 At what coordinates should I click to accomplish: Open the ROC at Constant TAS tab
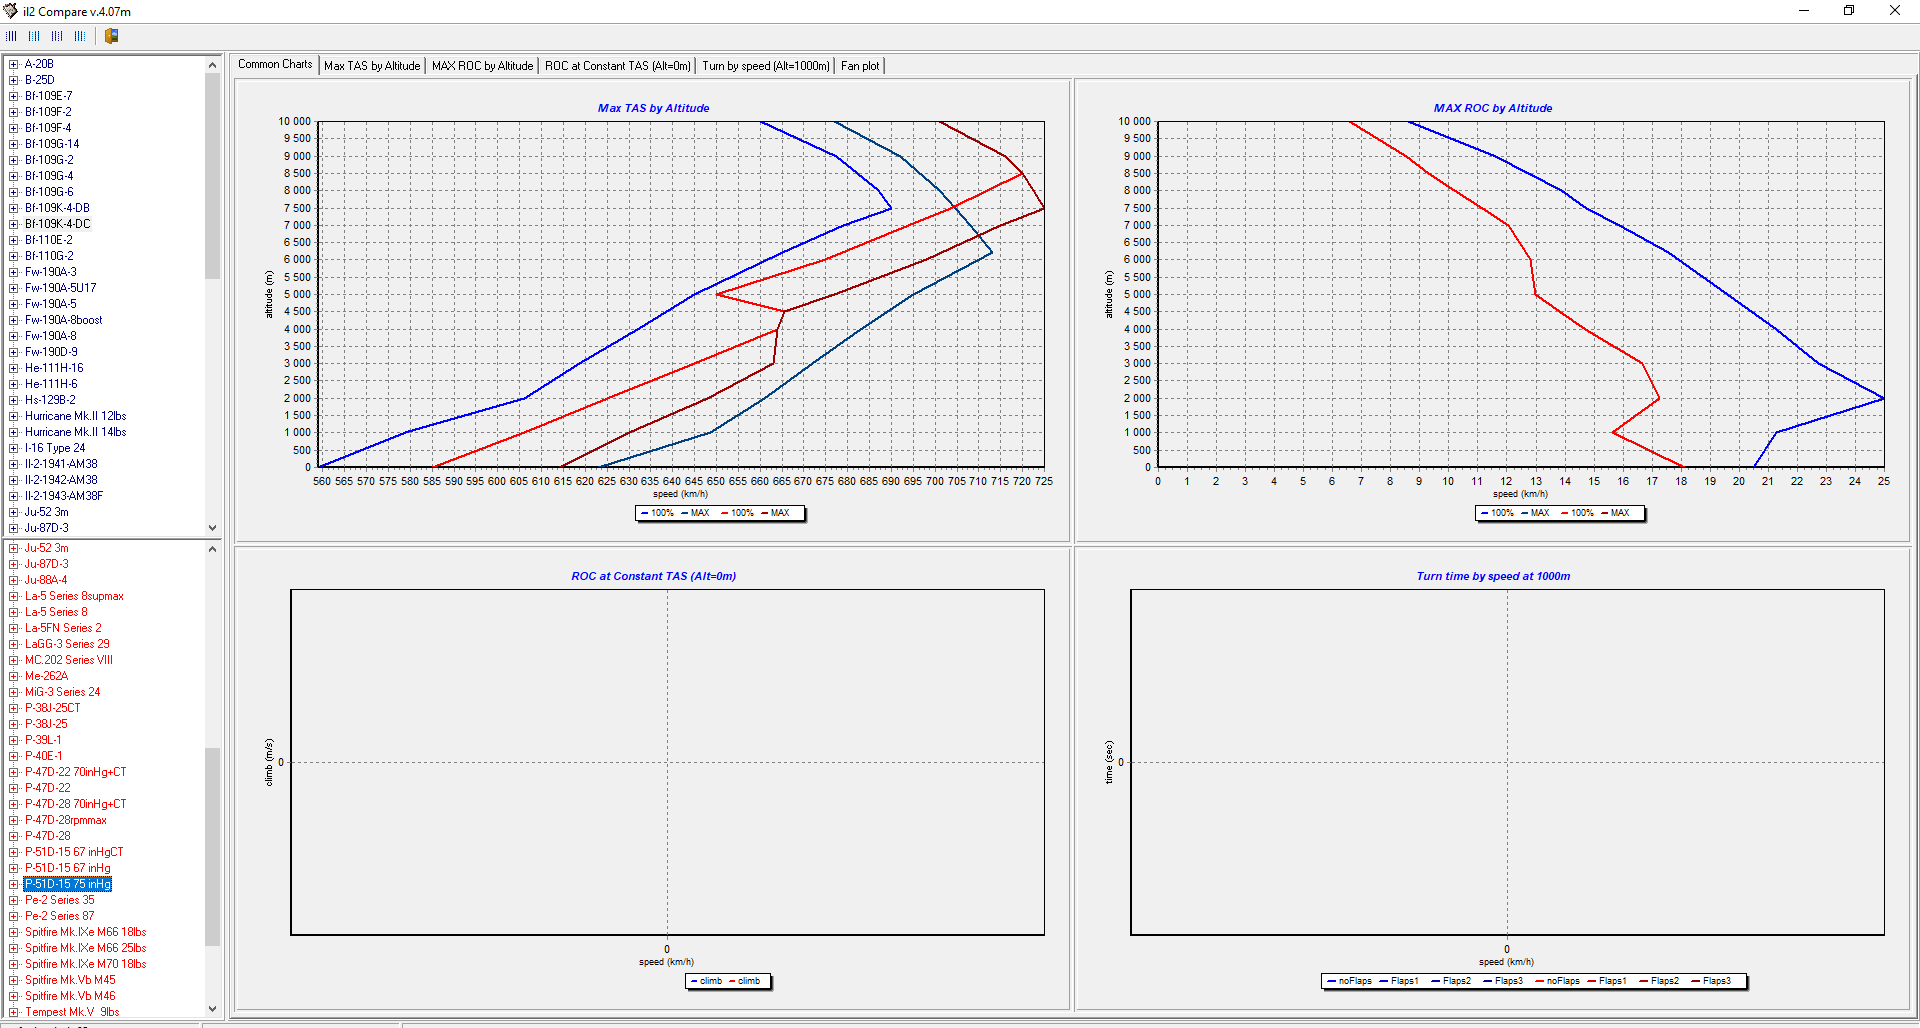pyautogui.click(x=617, y=66)
